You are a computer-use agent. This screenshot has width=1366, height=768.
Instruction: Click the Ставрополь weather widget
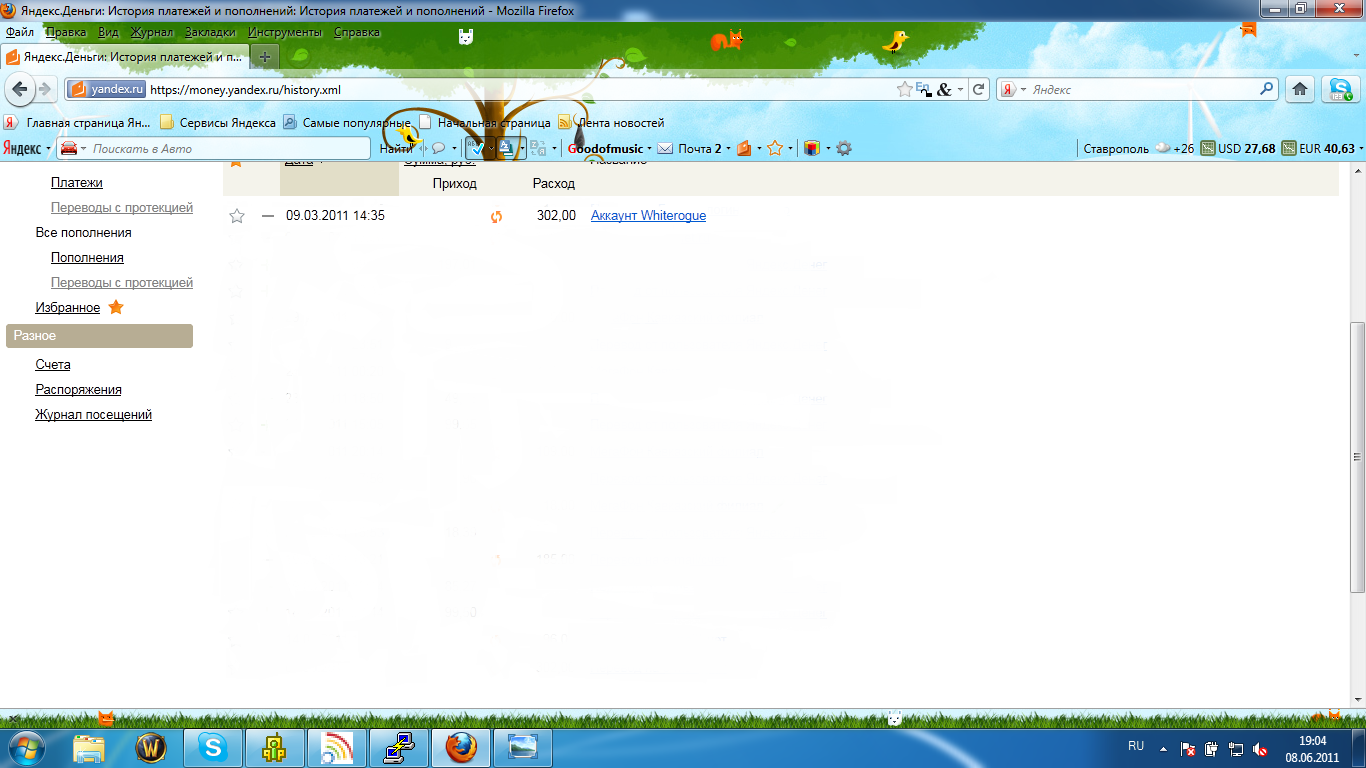(x=1139, y=149)
